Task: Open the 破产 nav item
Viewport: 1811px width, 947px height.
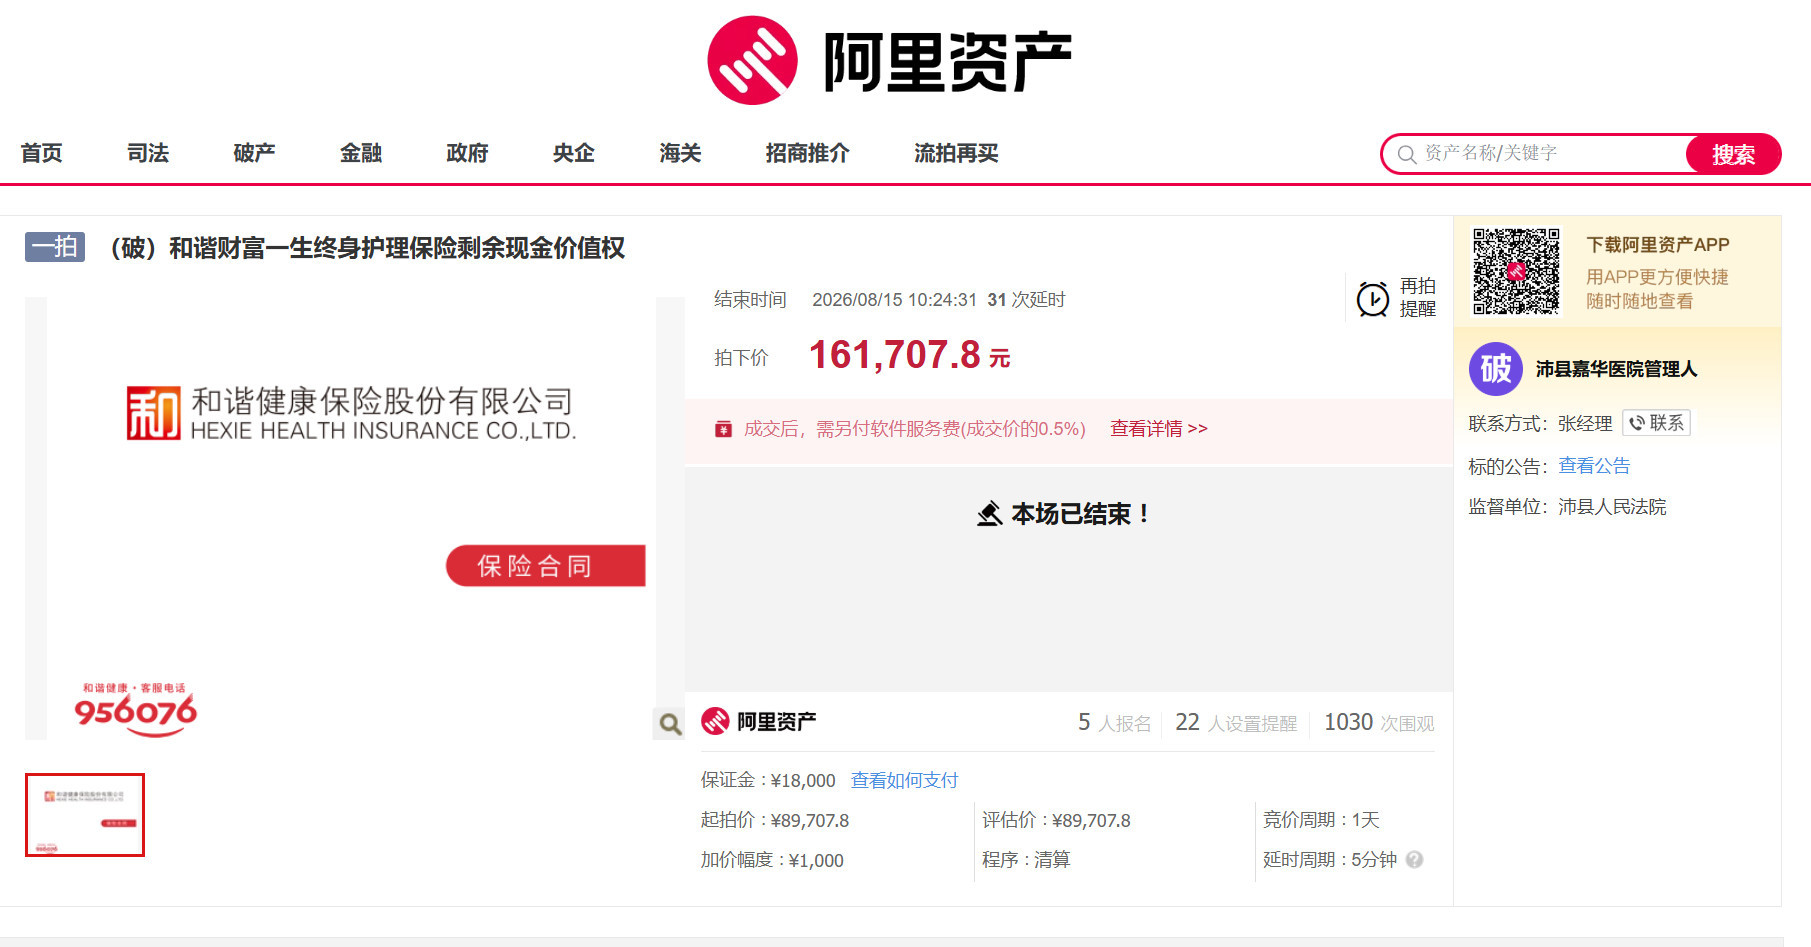Action: [254, 153]
